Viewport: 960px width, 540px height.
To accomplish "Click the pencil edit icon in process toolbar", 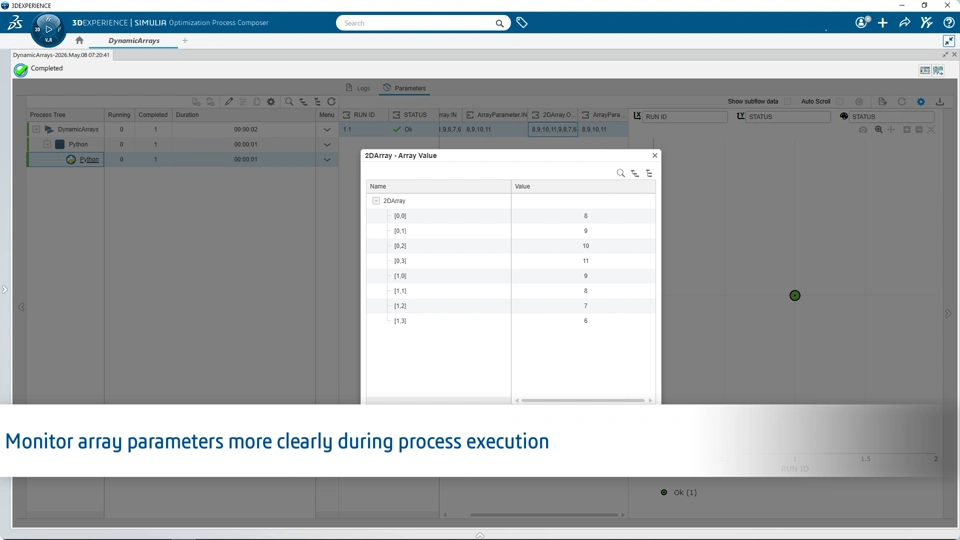I will coord(228,102).
